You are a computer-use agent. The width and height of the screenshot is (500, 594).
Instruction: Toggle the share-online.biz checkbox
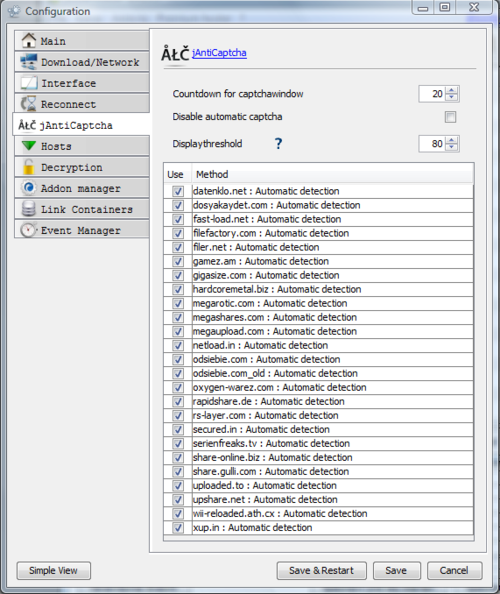tap(178, 457)
